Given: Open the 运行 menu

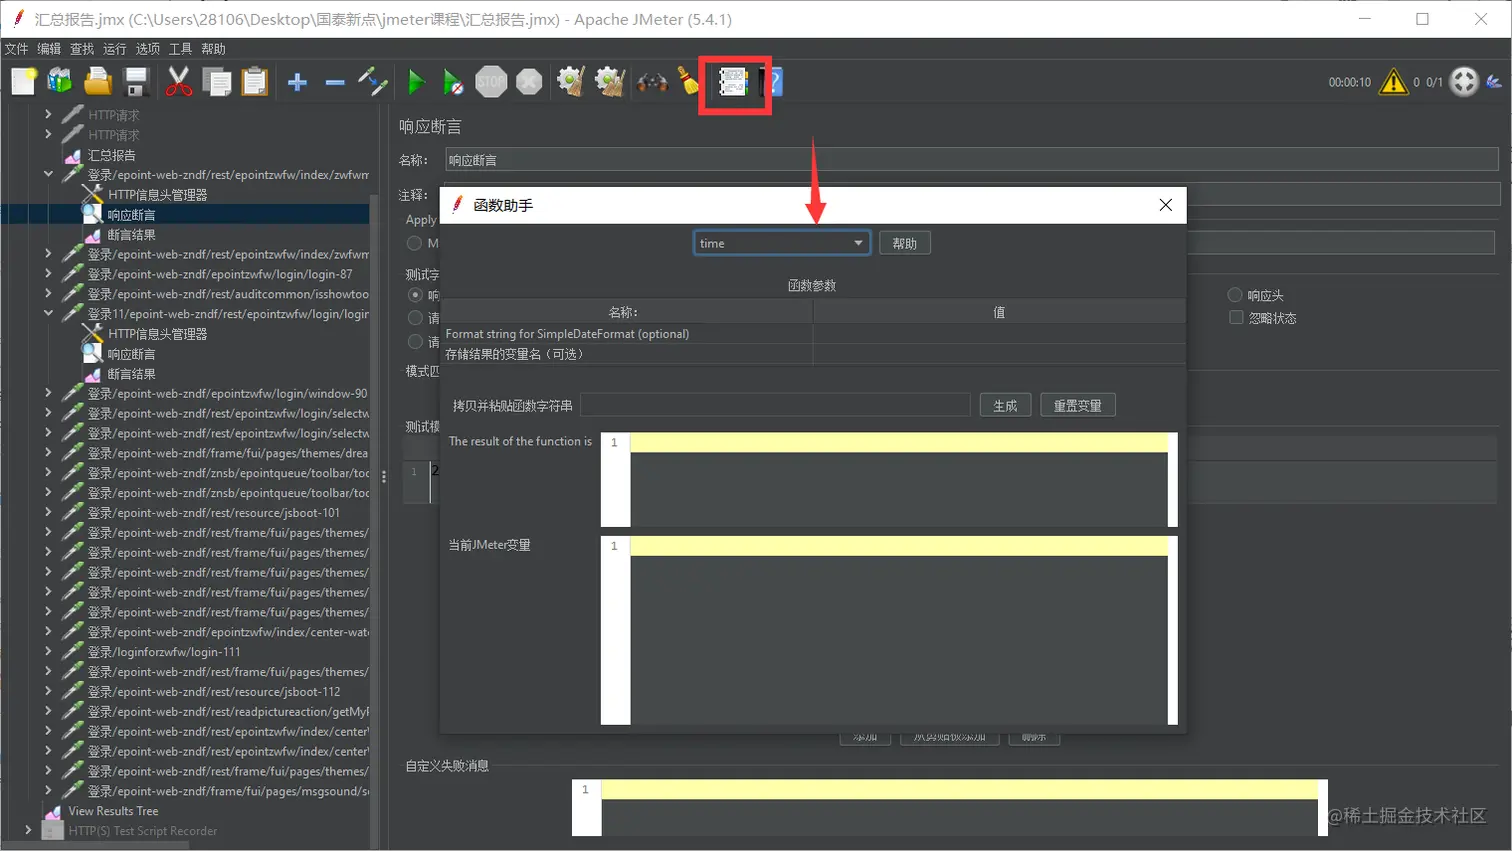Looking at the screenshot, I should 115,49.
